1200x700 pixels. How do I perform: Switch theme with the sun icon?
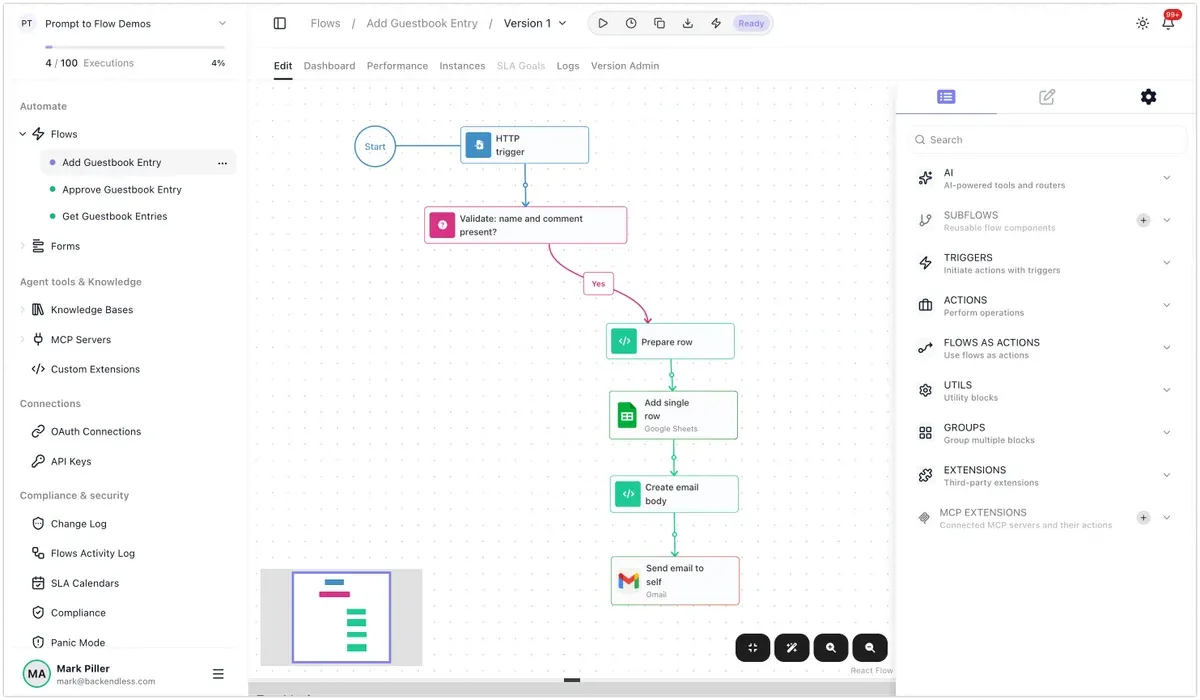[x=1143, y=23]
